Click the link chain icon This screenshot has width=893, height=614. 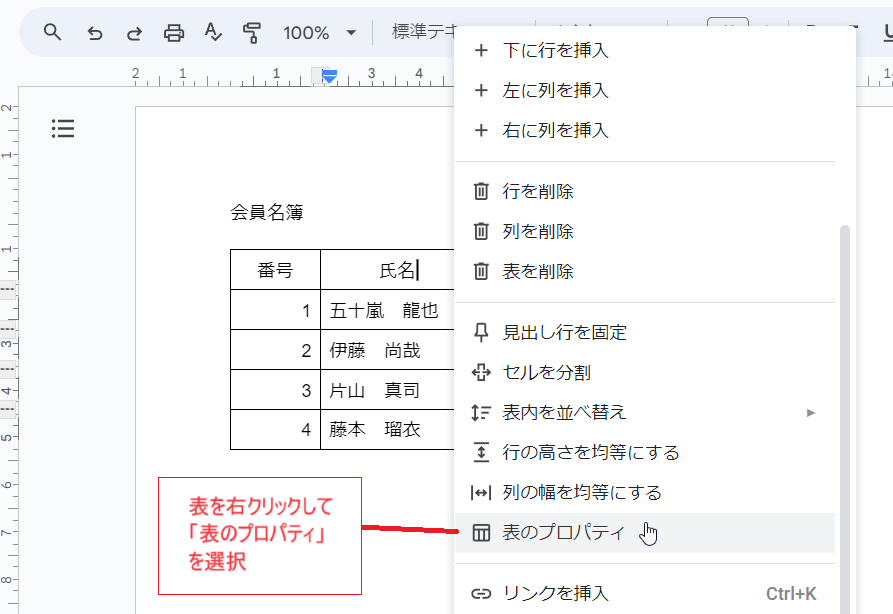[x=481, y=593]
